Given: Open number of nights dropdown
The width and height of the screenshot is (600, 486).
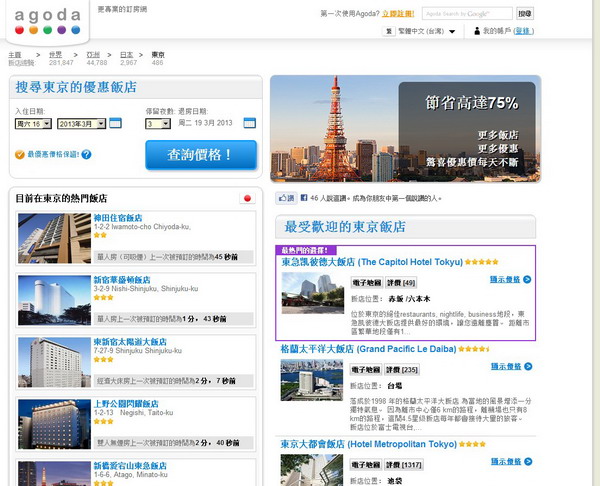Looking at the screenshot, I should click(158, 124).
